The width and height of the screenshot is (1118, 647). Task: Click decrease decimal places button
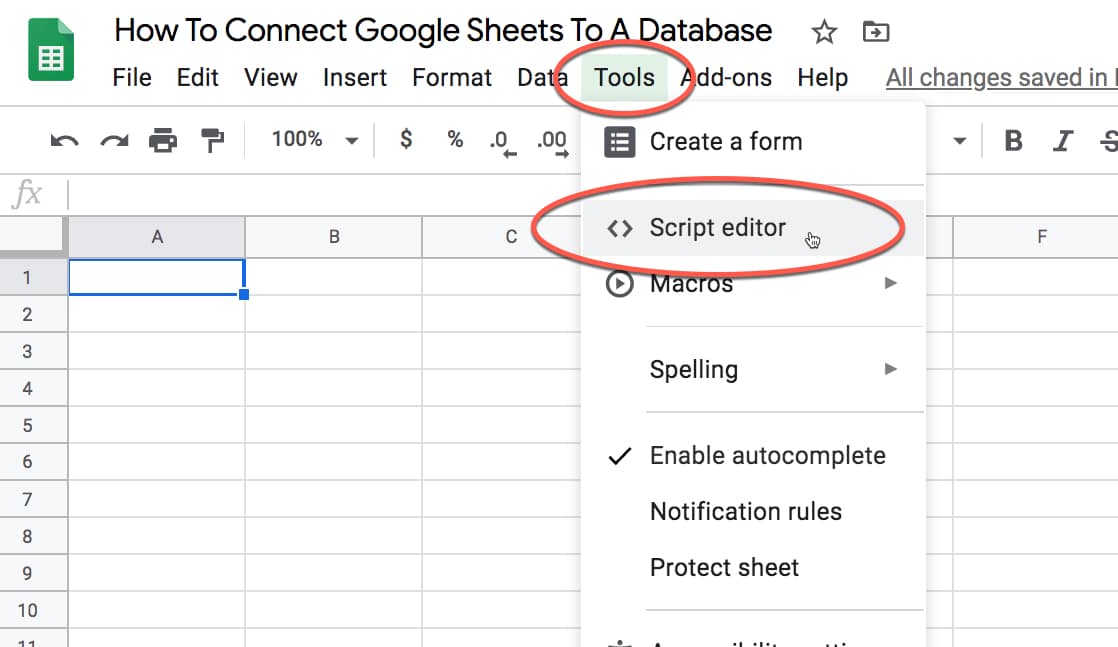coord(502,142)
